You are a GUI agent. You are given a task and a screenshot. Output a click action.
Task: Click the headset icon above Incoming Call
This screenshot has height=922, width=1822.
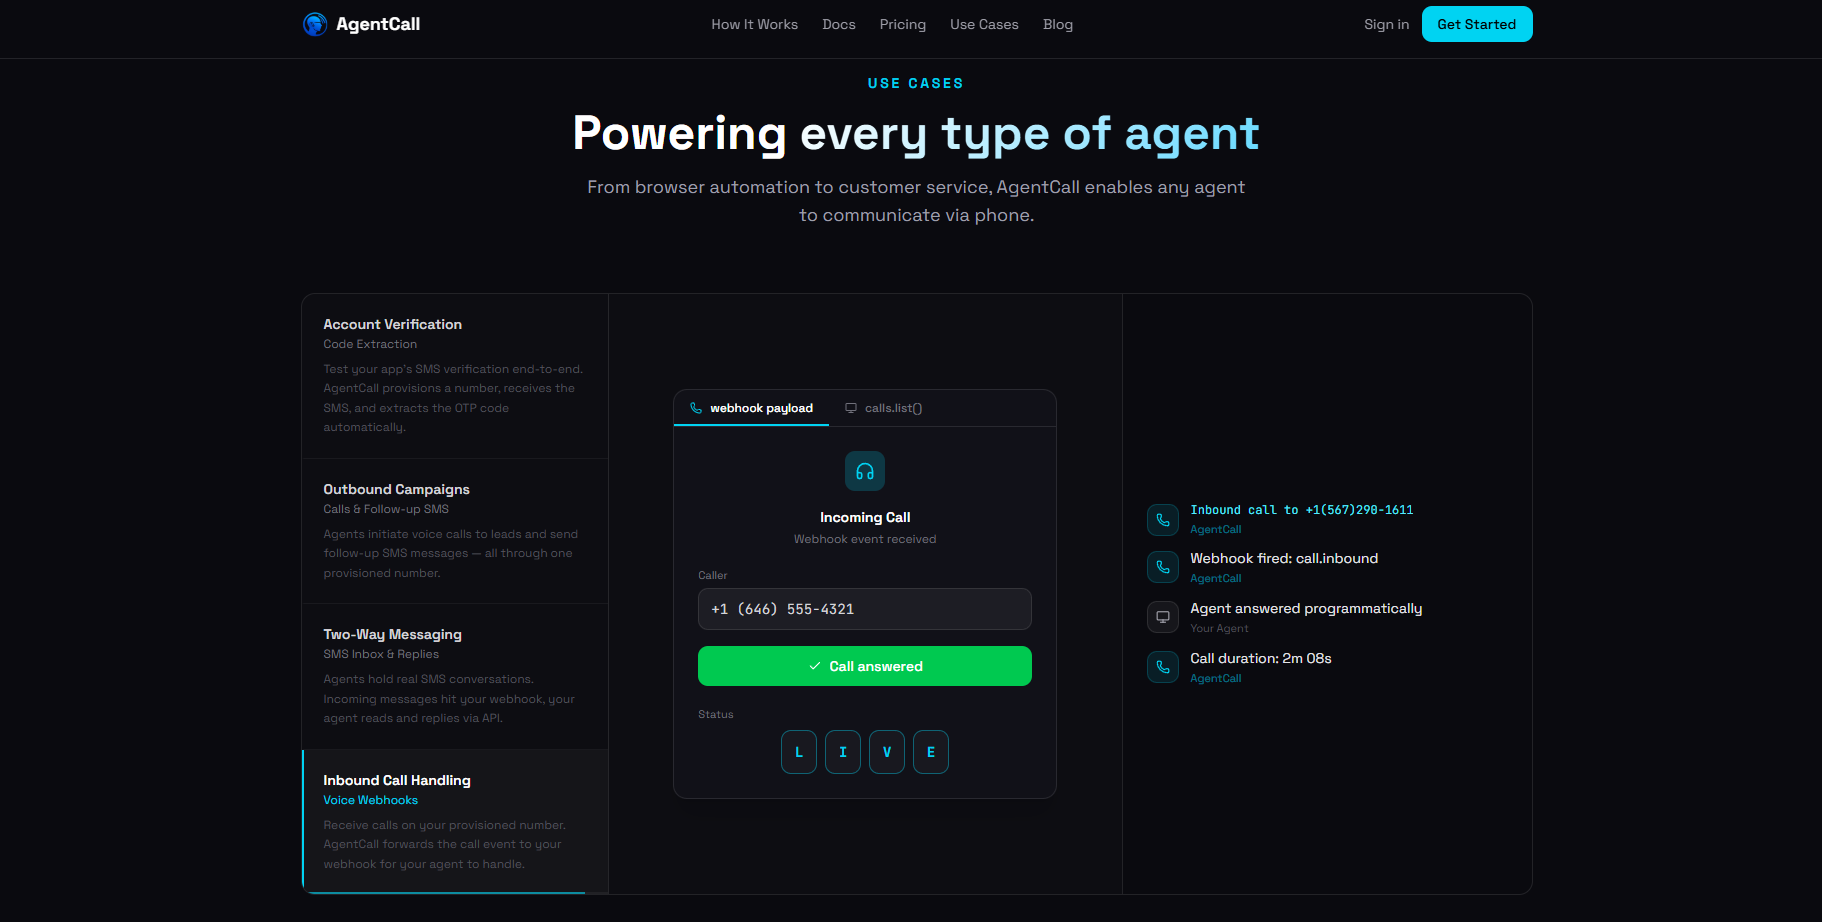pyautogui.click(x=864, y=471)
